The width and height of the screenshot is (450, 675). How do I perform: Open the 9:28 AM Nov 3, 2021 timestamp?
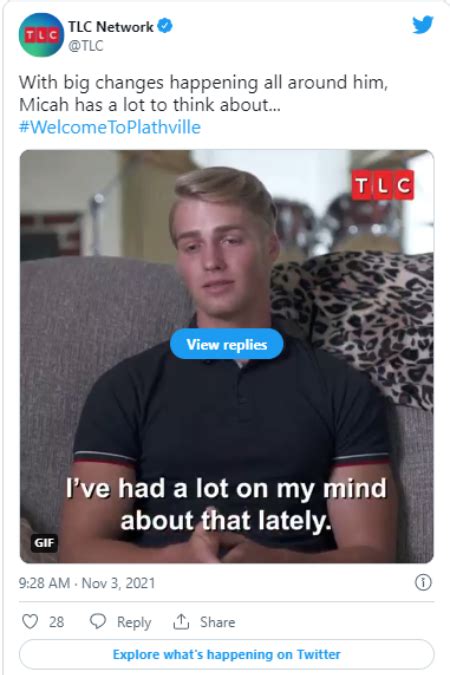point(87,583)
